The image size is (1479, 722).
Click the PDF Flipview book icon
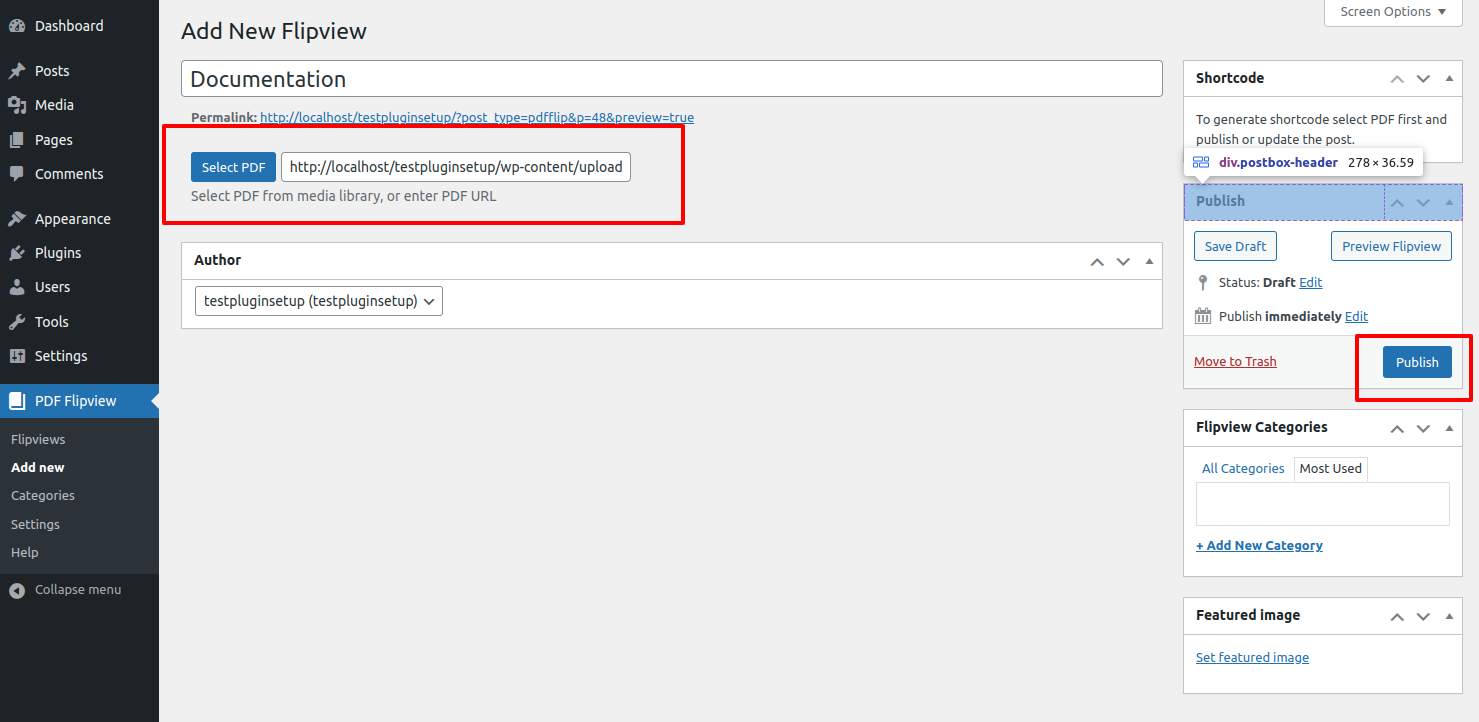17,401
